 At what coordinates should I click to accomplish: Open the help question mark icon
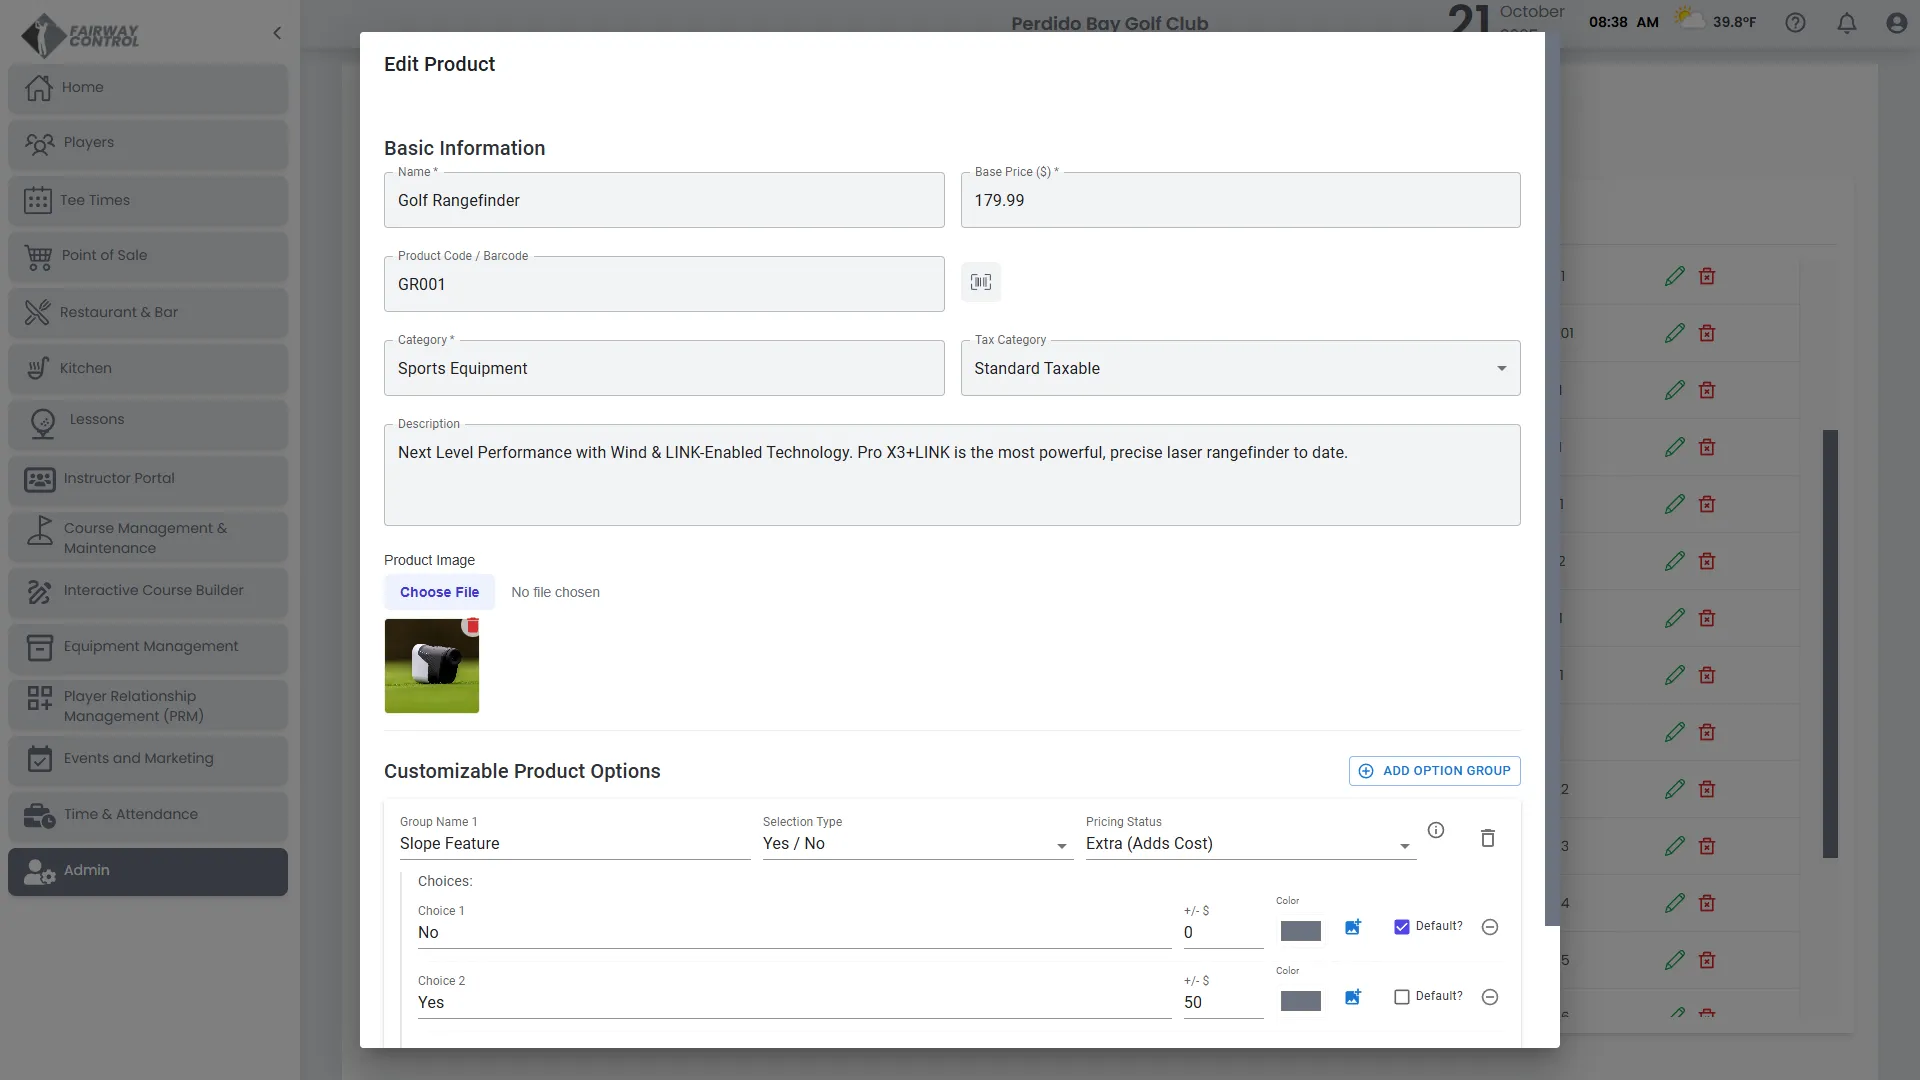(x=1796, y=23)
